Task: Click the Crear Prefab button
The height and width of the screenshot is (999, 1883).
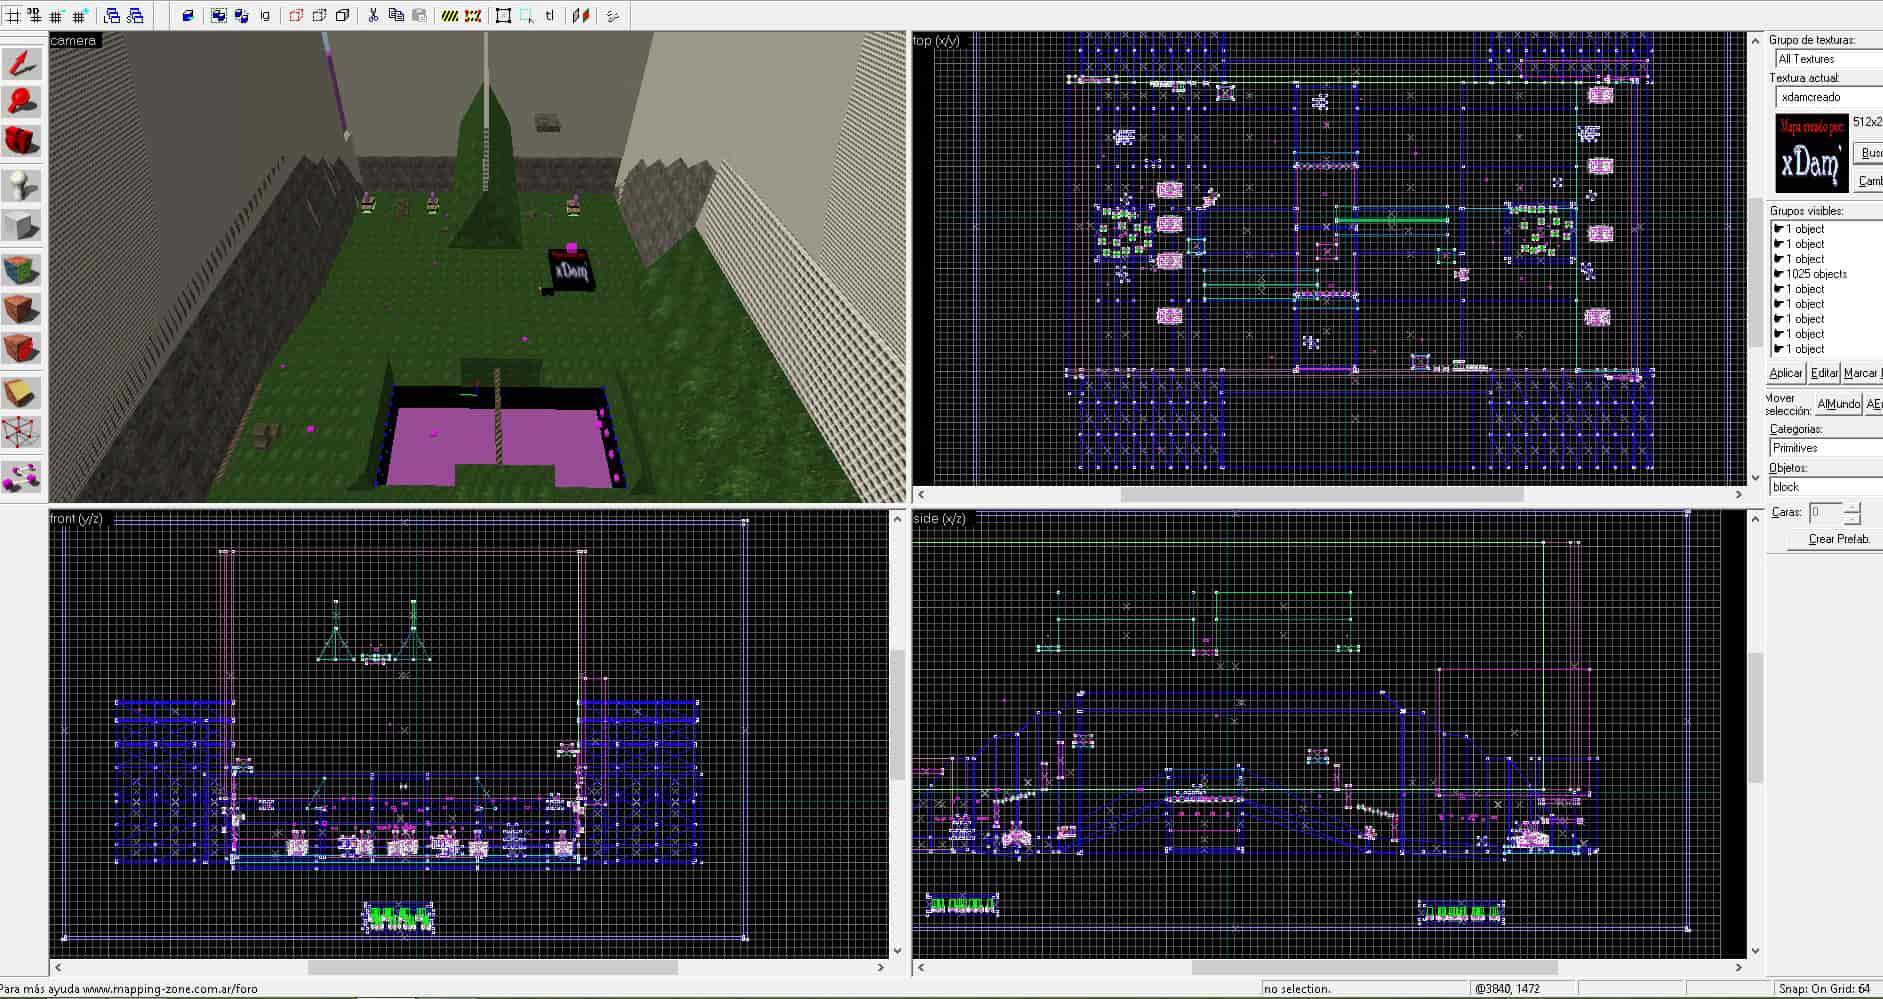Action: [x=1838, y=539]
